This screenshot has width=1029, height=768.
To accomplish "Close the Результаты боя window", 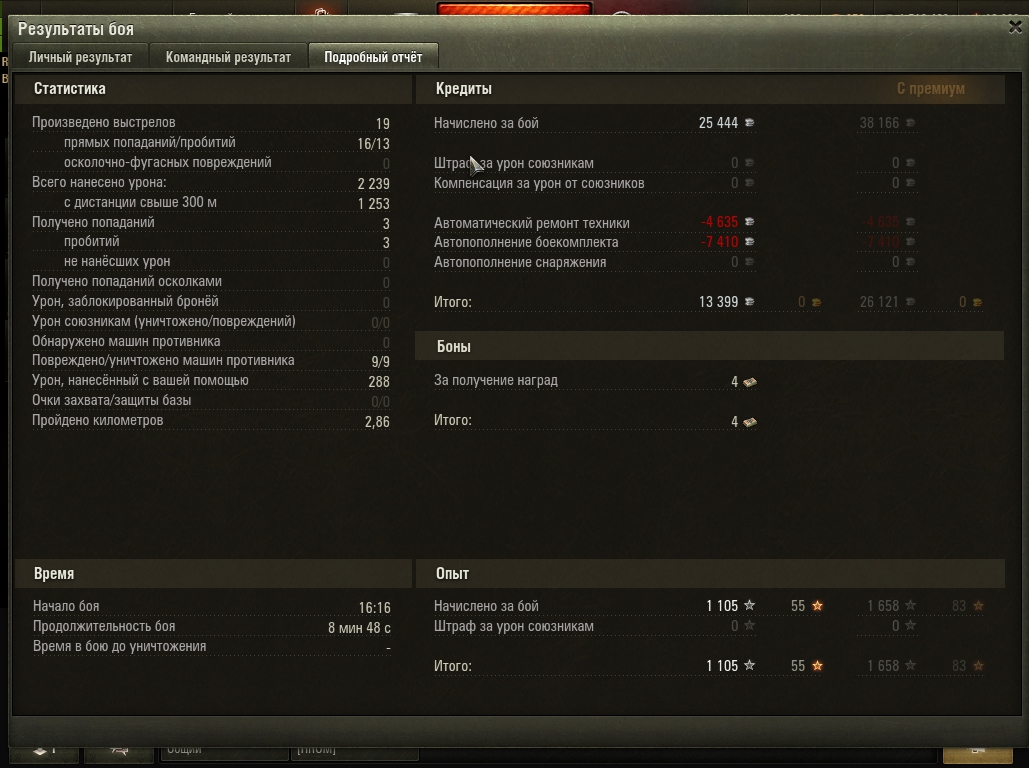I will pyautogui.click(x=1015, y=27).
